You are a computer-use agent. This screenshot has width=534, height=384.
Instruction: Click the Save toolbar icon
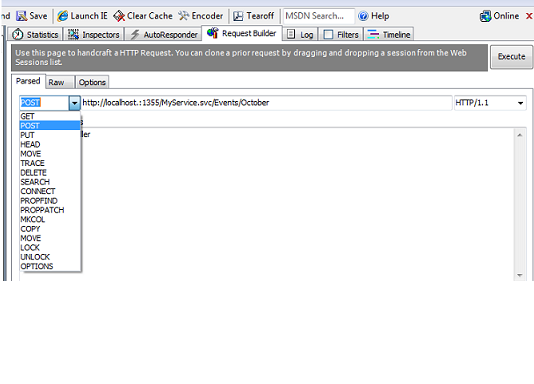[22, 16]
